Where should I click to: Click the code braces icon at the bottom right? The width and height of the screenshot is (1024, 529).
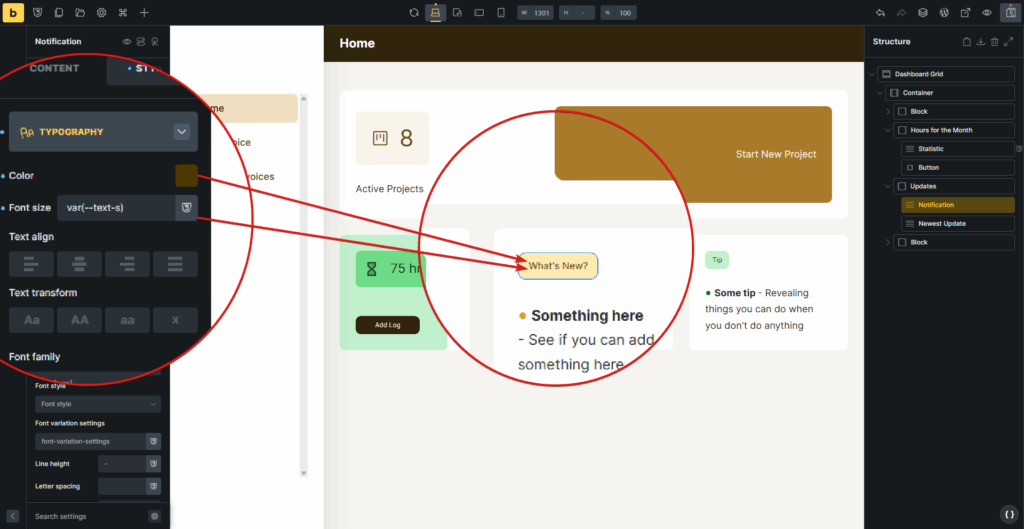pyautogui.click(x=1009, y=513)
